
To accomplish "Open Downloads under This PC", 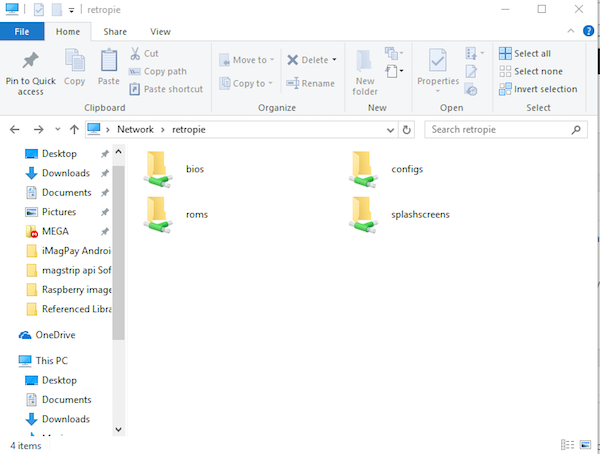I will point(58,419).
